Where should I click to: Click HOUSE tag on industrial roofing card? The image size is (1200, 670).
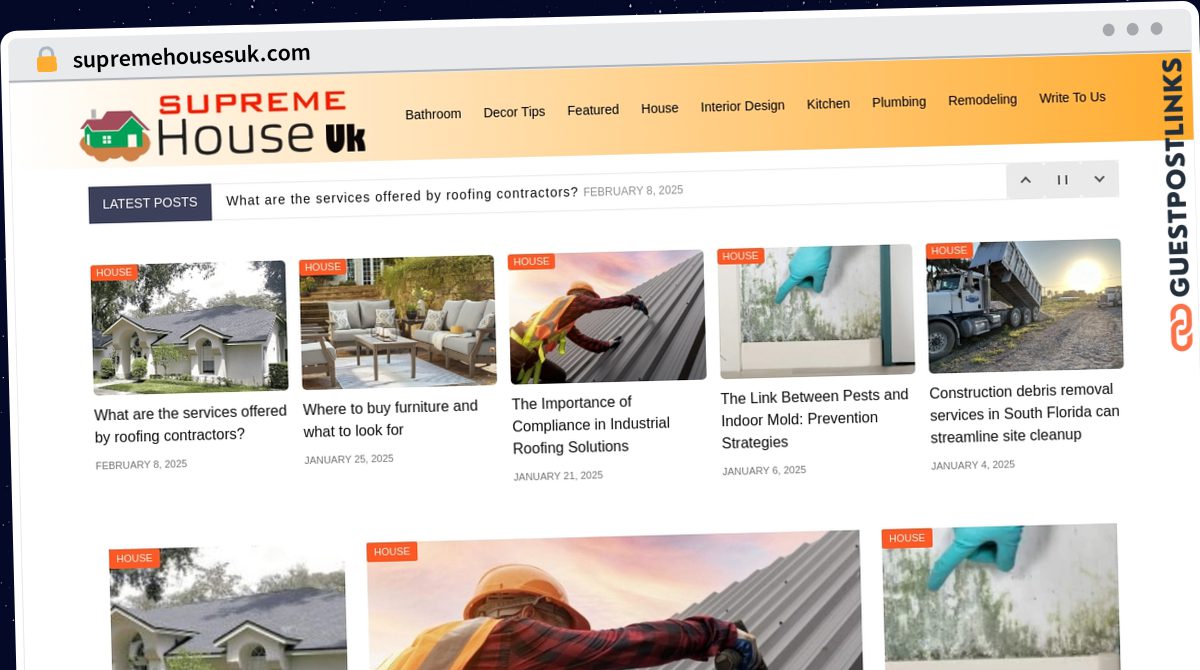531,262
